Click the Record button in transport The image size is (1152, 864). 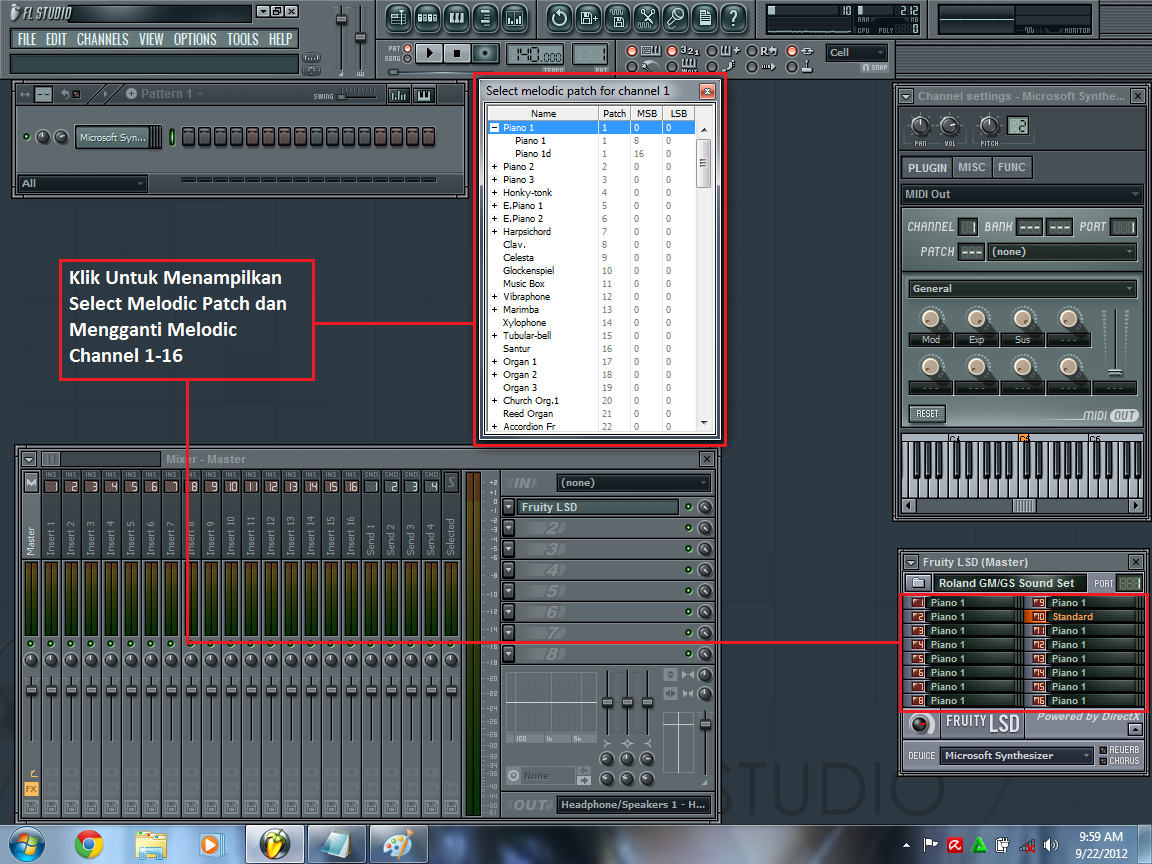pyautogui.click(x=484, y=54)
